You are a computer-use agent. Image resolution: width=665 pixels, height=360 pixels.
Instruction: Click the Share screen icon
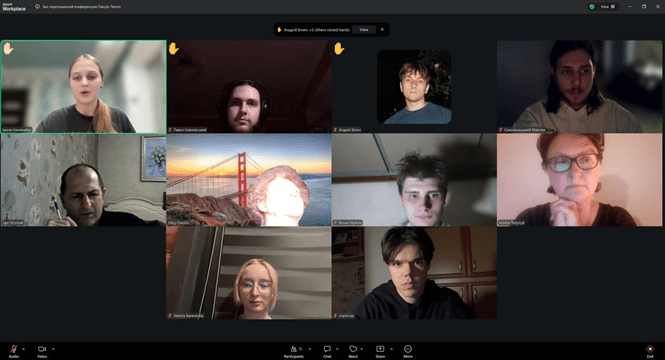click(x=380, y=349)
